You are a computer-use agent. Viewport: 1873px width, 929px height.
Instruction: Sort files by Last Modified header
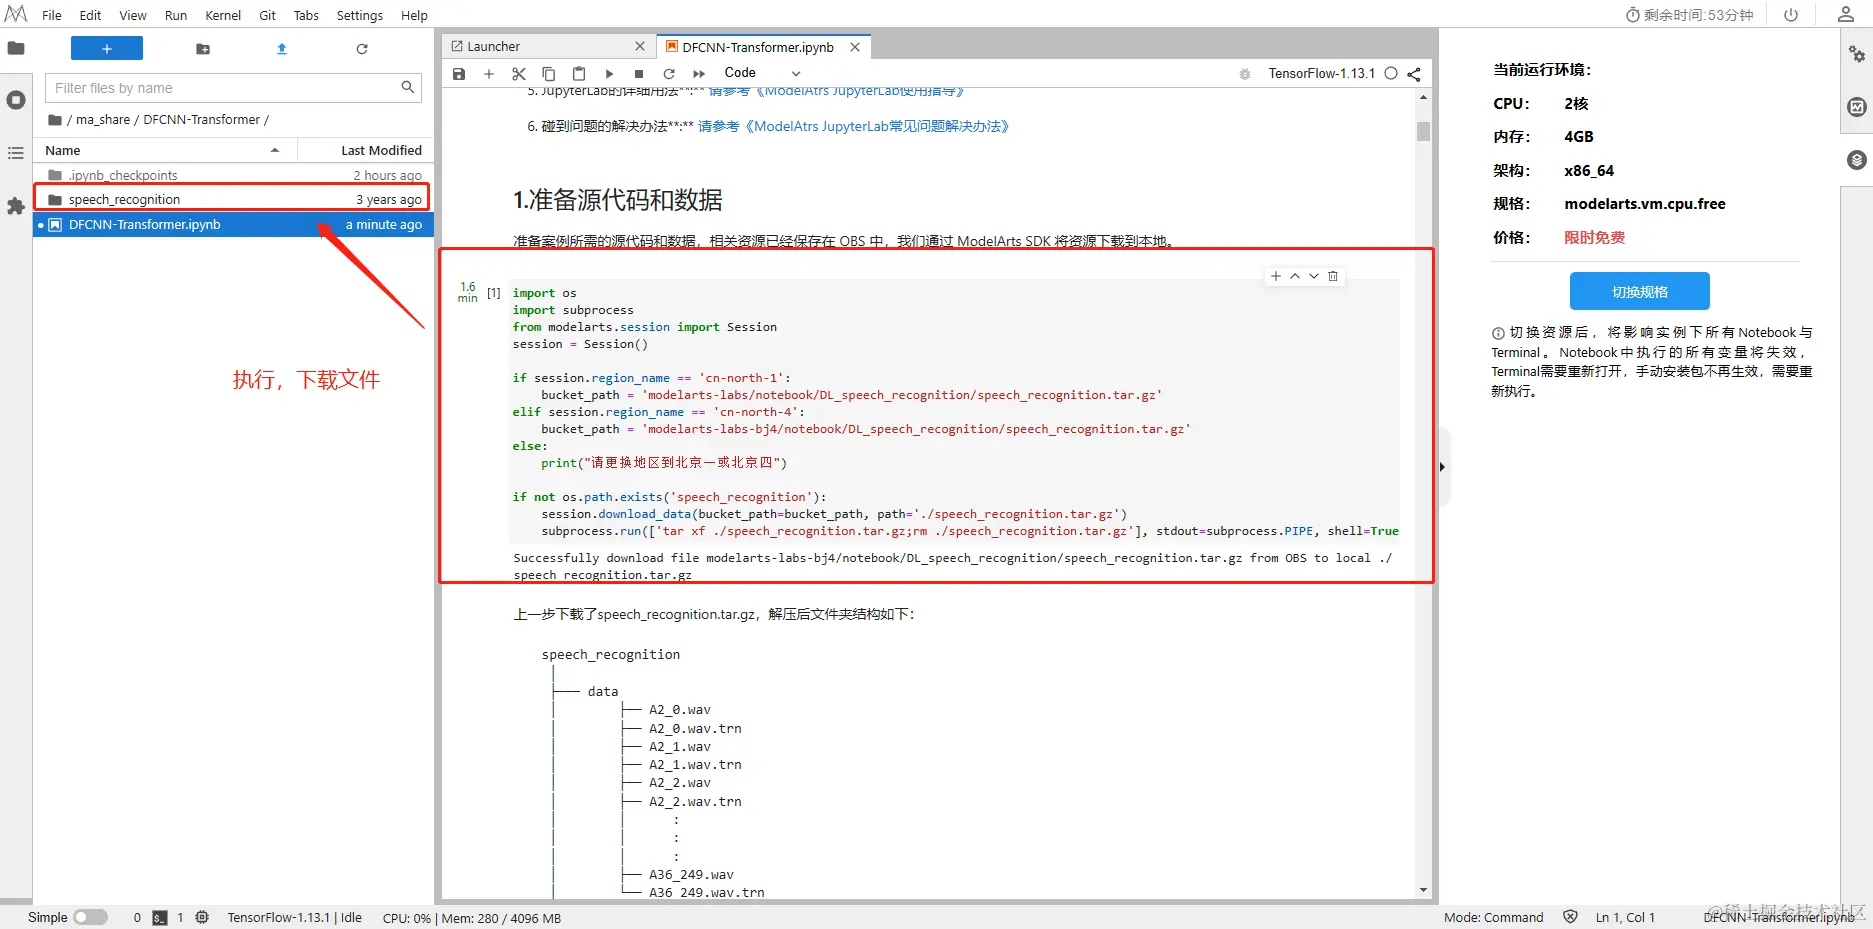point(366,150)
